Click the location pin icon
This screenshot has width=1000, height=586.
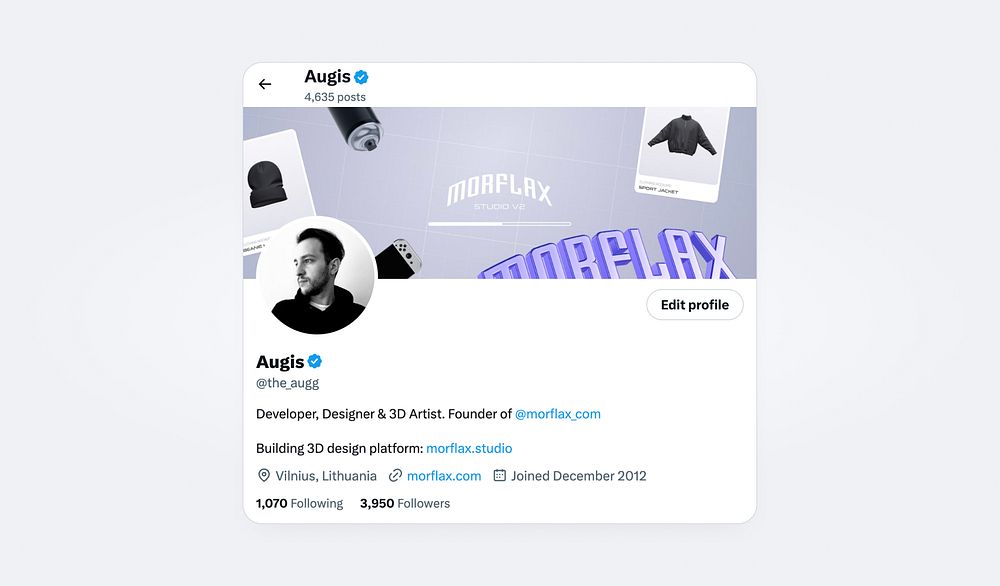(263, 476)
